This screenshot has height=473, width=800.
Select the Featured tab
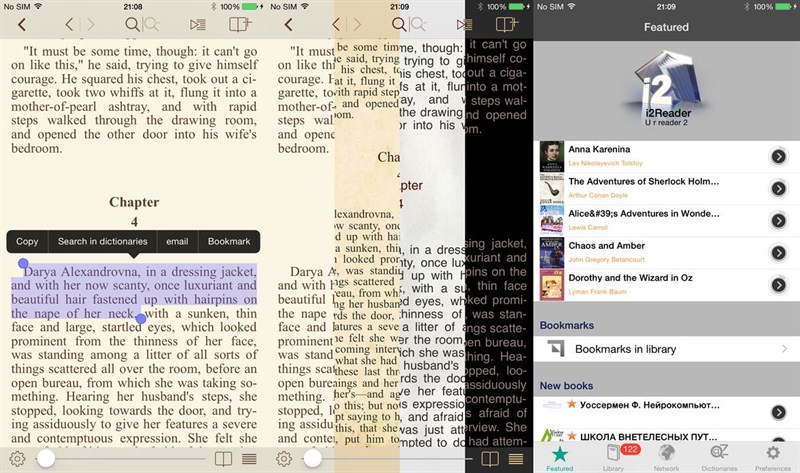(x=560, y=458)
